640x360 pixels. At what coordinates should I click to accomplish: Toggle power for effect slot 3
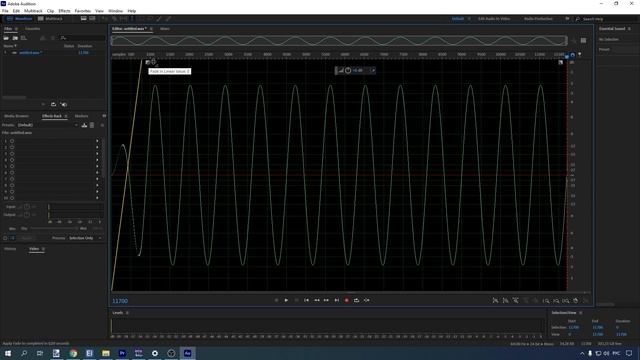[12, 153]
